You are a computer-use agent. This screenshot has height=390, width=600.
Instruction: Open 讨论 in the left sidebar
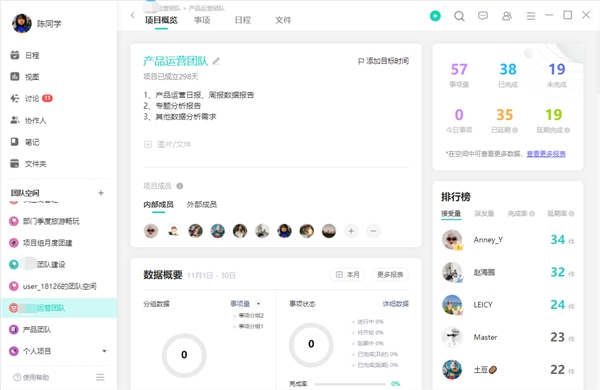click(31, 99)
